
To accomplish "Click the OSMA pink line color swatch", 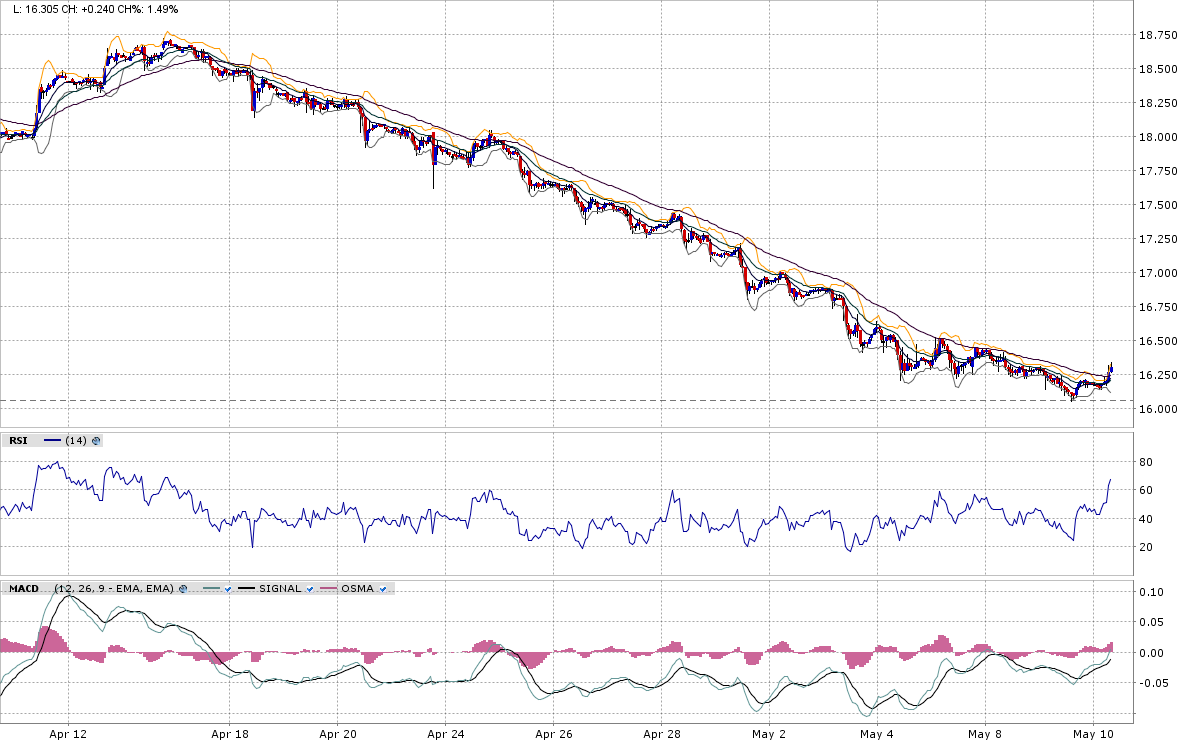I will tap(328, 589).
